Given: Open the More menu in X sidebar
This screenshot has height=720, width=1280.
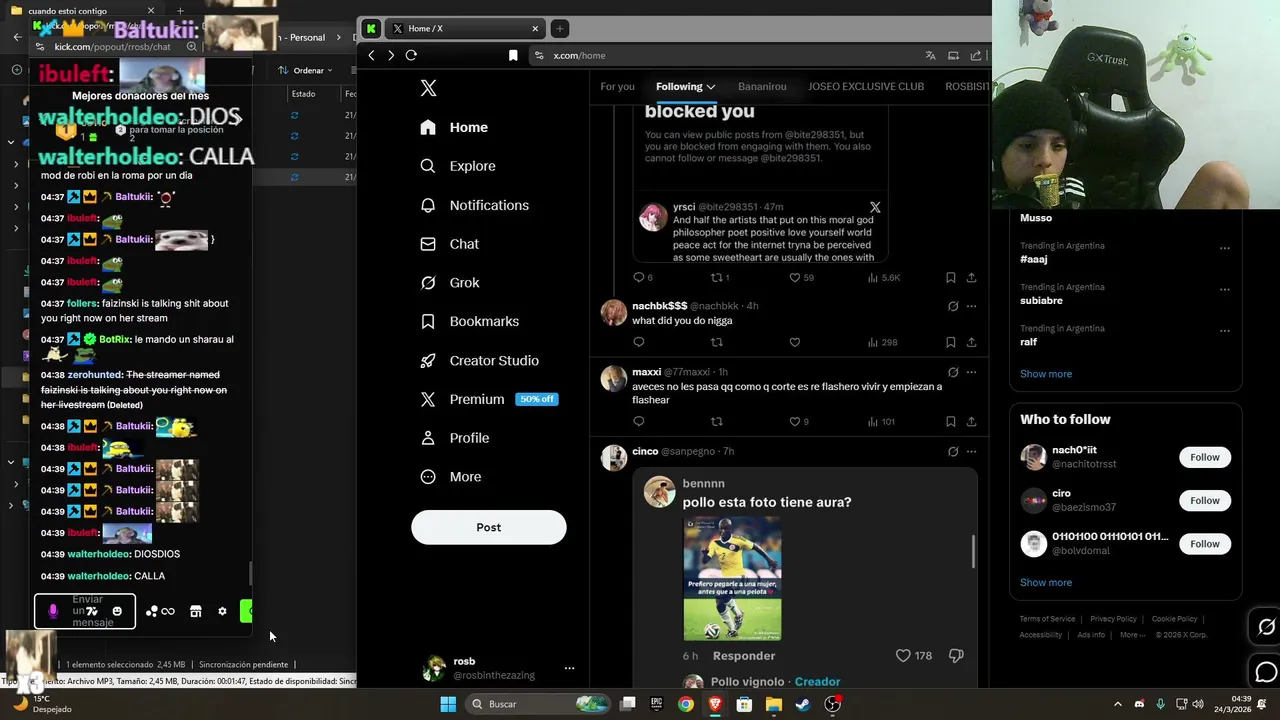Looking at the screenshot, I should click(450, 477).
